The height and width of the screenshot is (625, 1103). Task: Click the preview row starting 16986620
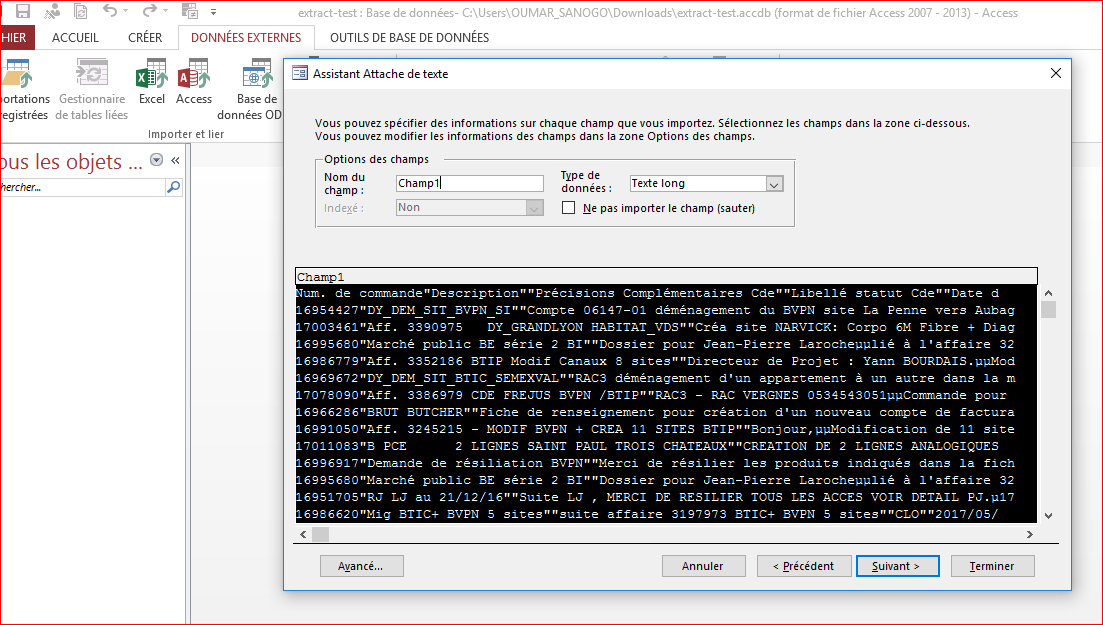pos(666,514)
